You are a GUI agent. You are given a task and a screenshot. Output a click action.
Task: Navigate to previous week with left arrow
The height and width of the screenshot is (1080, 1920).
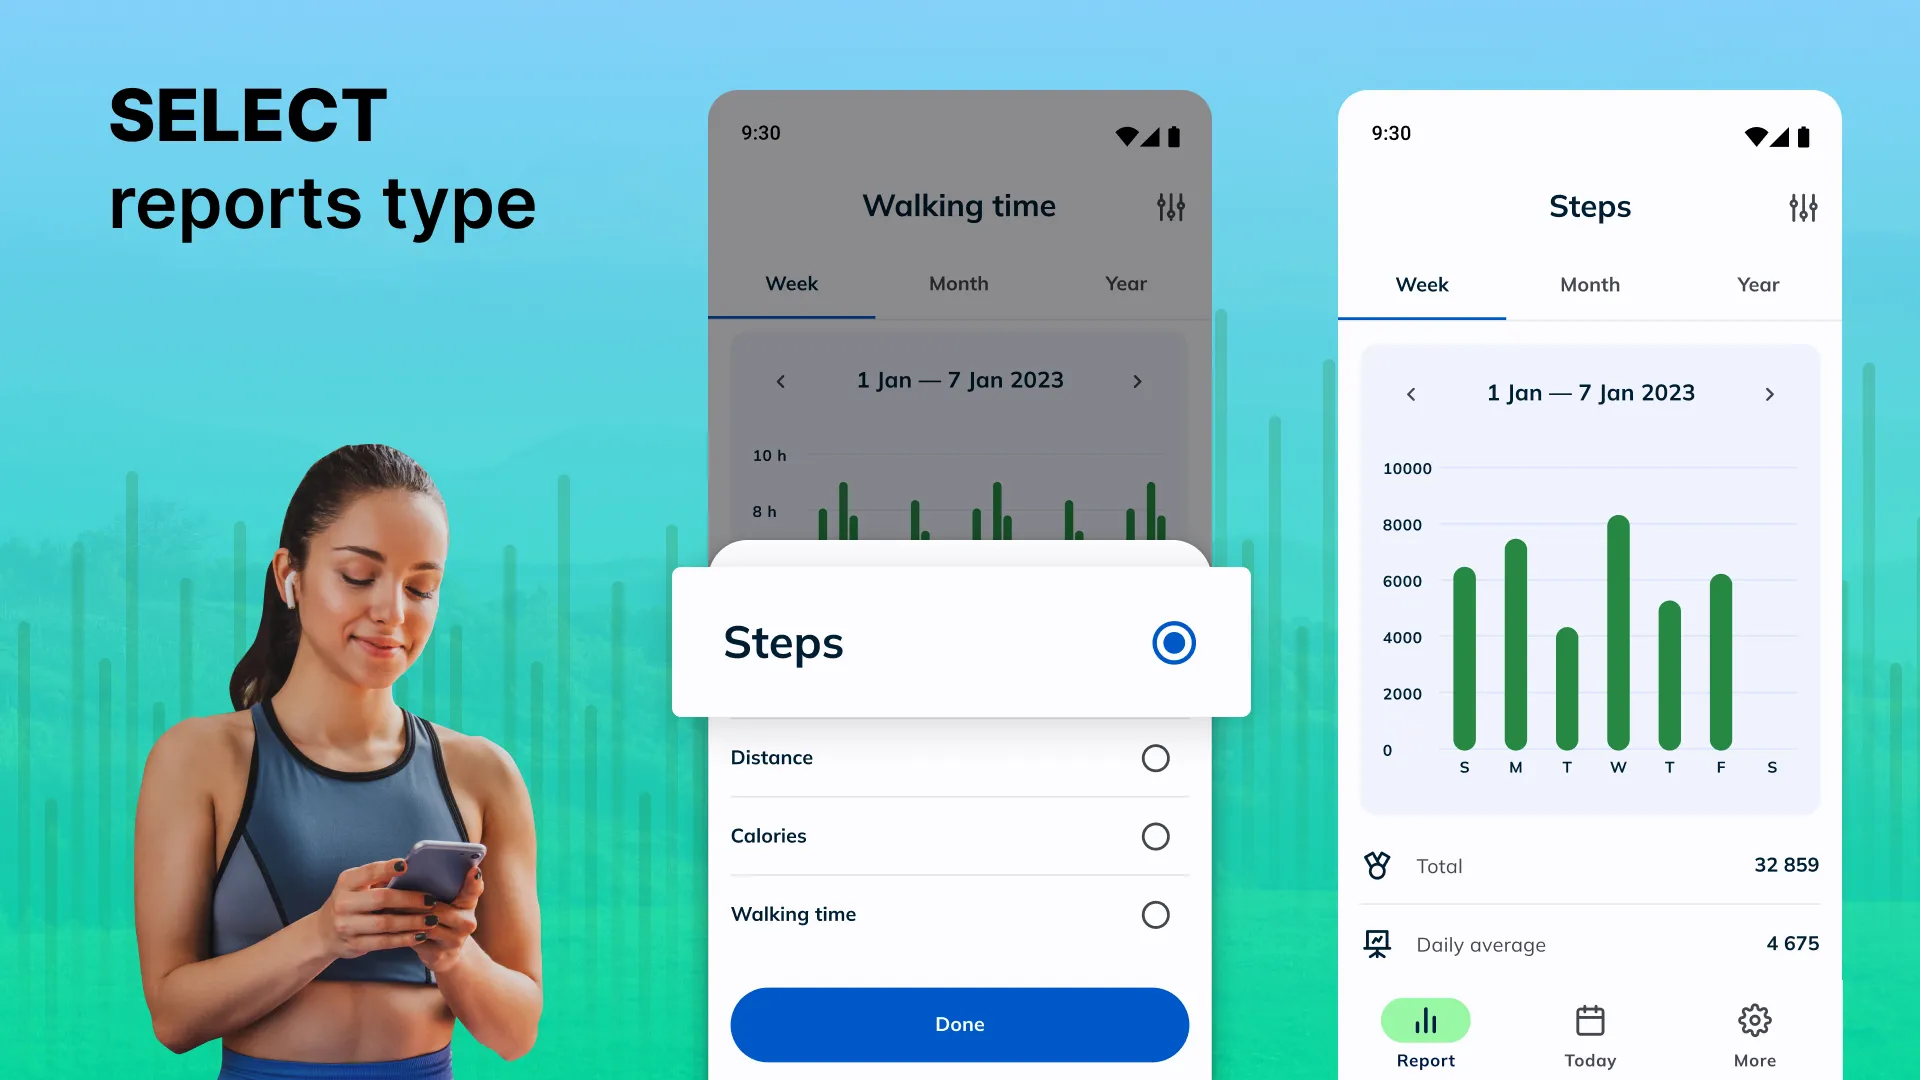[1411, 393]
